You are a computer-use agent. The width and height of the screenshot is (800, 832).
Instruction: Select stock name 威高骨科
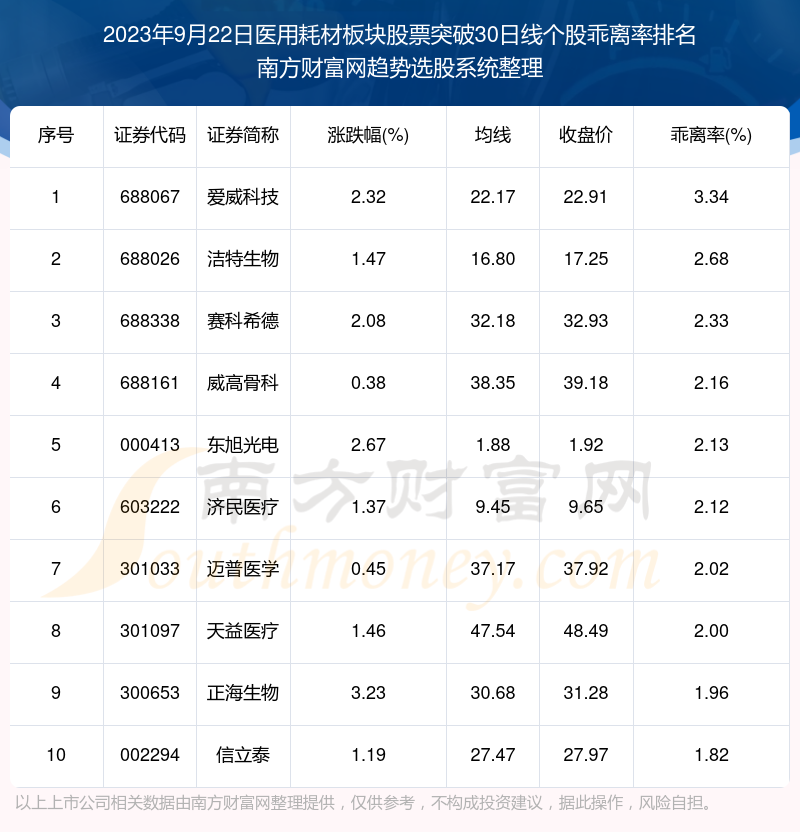(243, 383)
